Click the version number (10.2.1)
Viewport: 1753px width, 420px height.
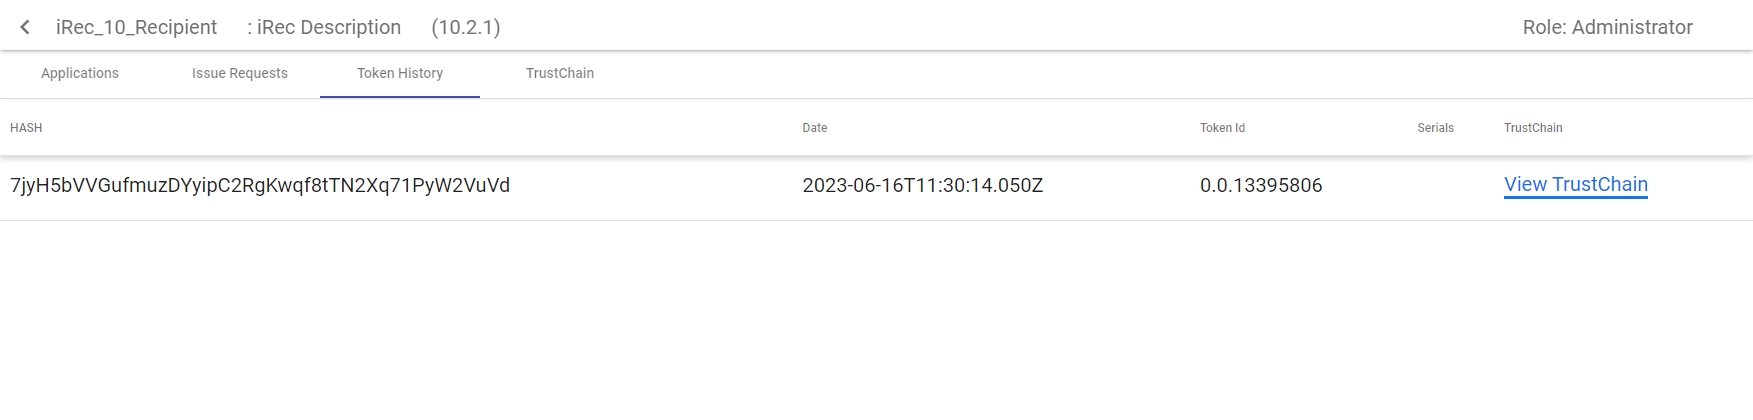pyautogui.click(x=466, y=27)
